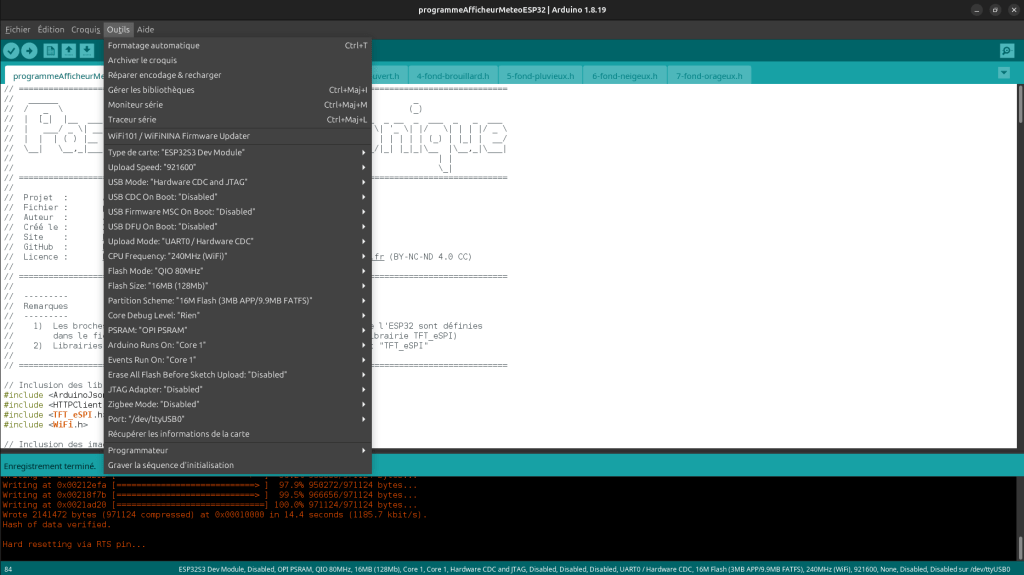Image resolution: width=1024 pixels, height=575 pixels.
Task: Expand CPU Frequency submenu
Action: point(238,256)
